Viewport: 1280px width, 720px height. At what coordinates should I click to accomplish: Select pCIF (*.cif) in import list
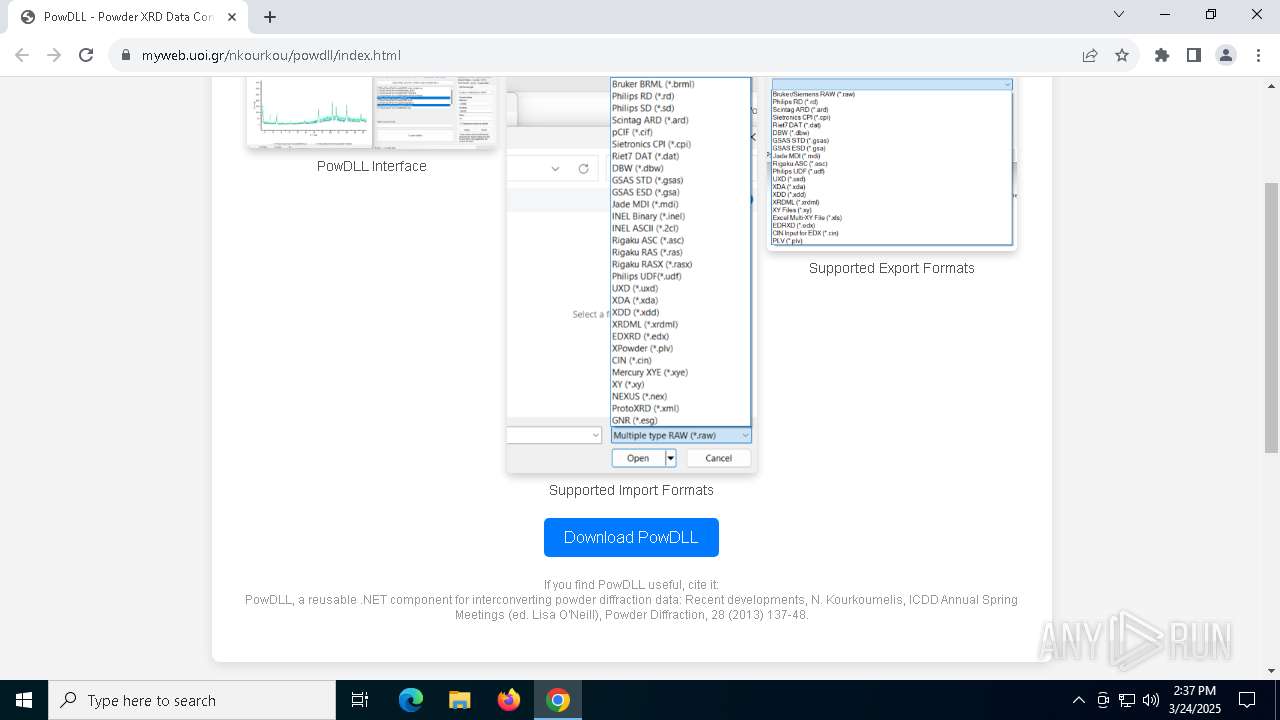point(632,132)
